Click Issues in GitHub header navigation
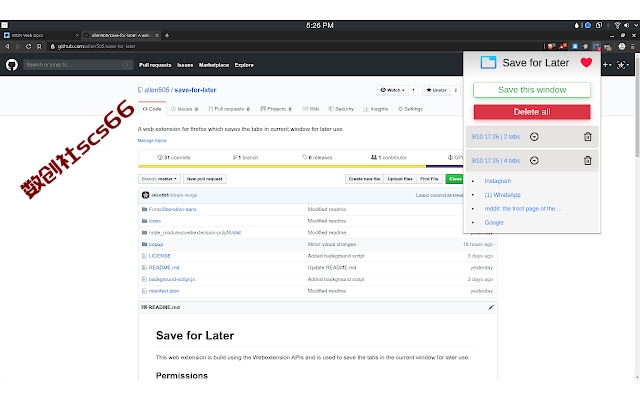Viewport: 640px width, 400px height. (185, 65)
